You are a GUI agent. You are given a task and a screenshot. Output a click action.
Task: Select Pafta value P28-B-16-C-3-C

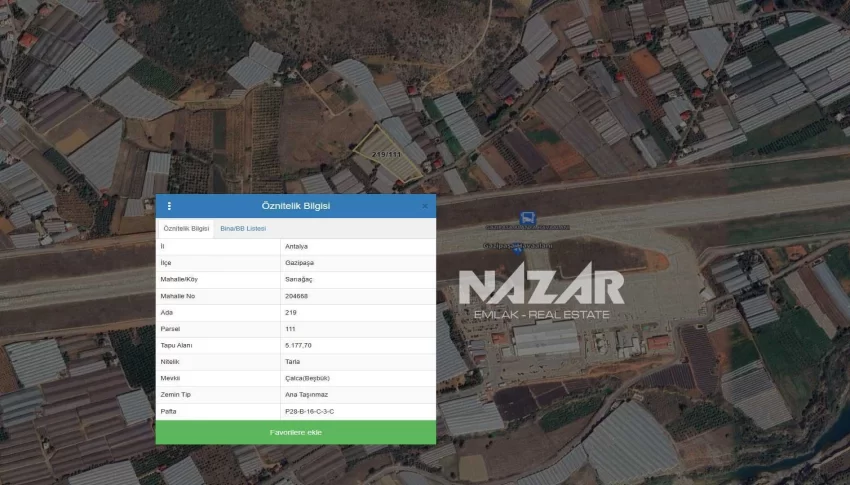(x=309, y=411)
